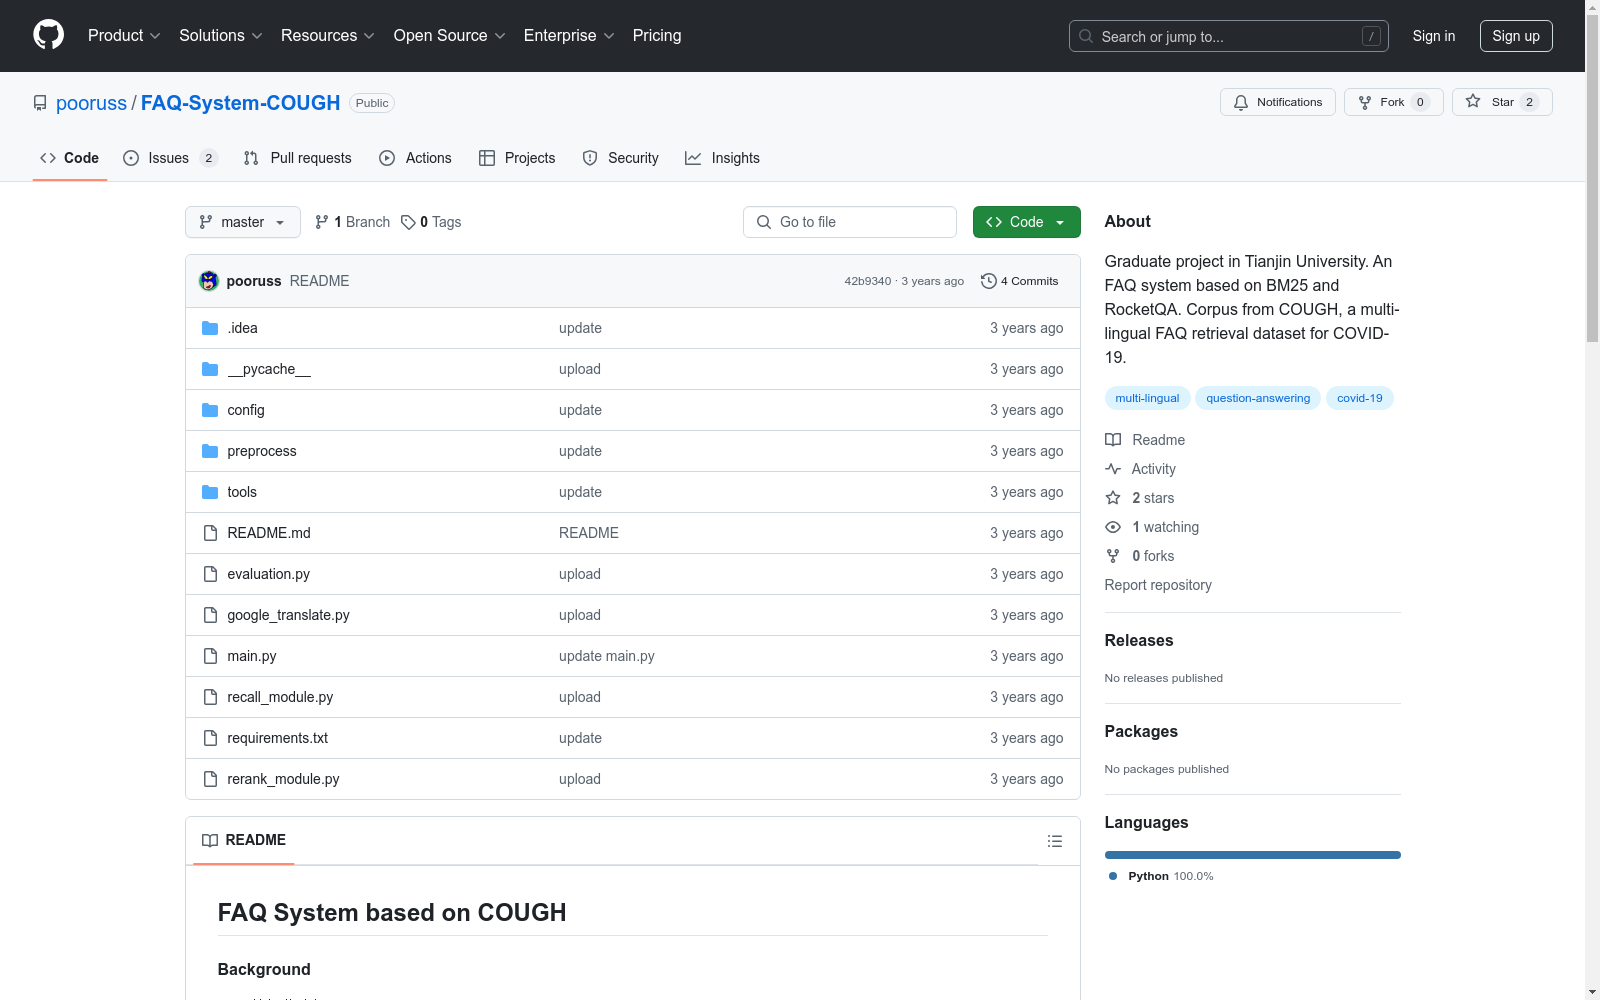Switch to the Security tab
This screenshot has width=1600, height=1000.
click(620, 158)
